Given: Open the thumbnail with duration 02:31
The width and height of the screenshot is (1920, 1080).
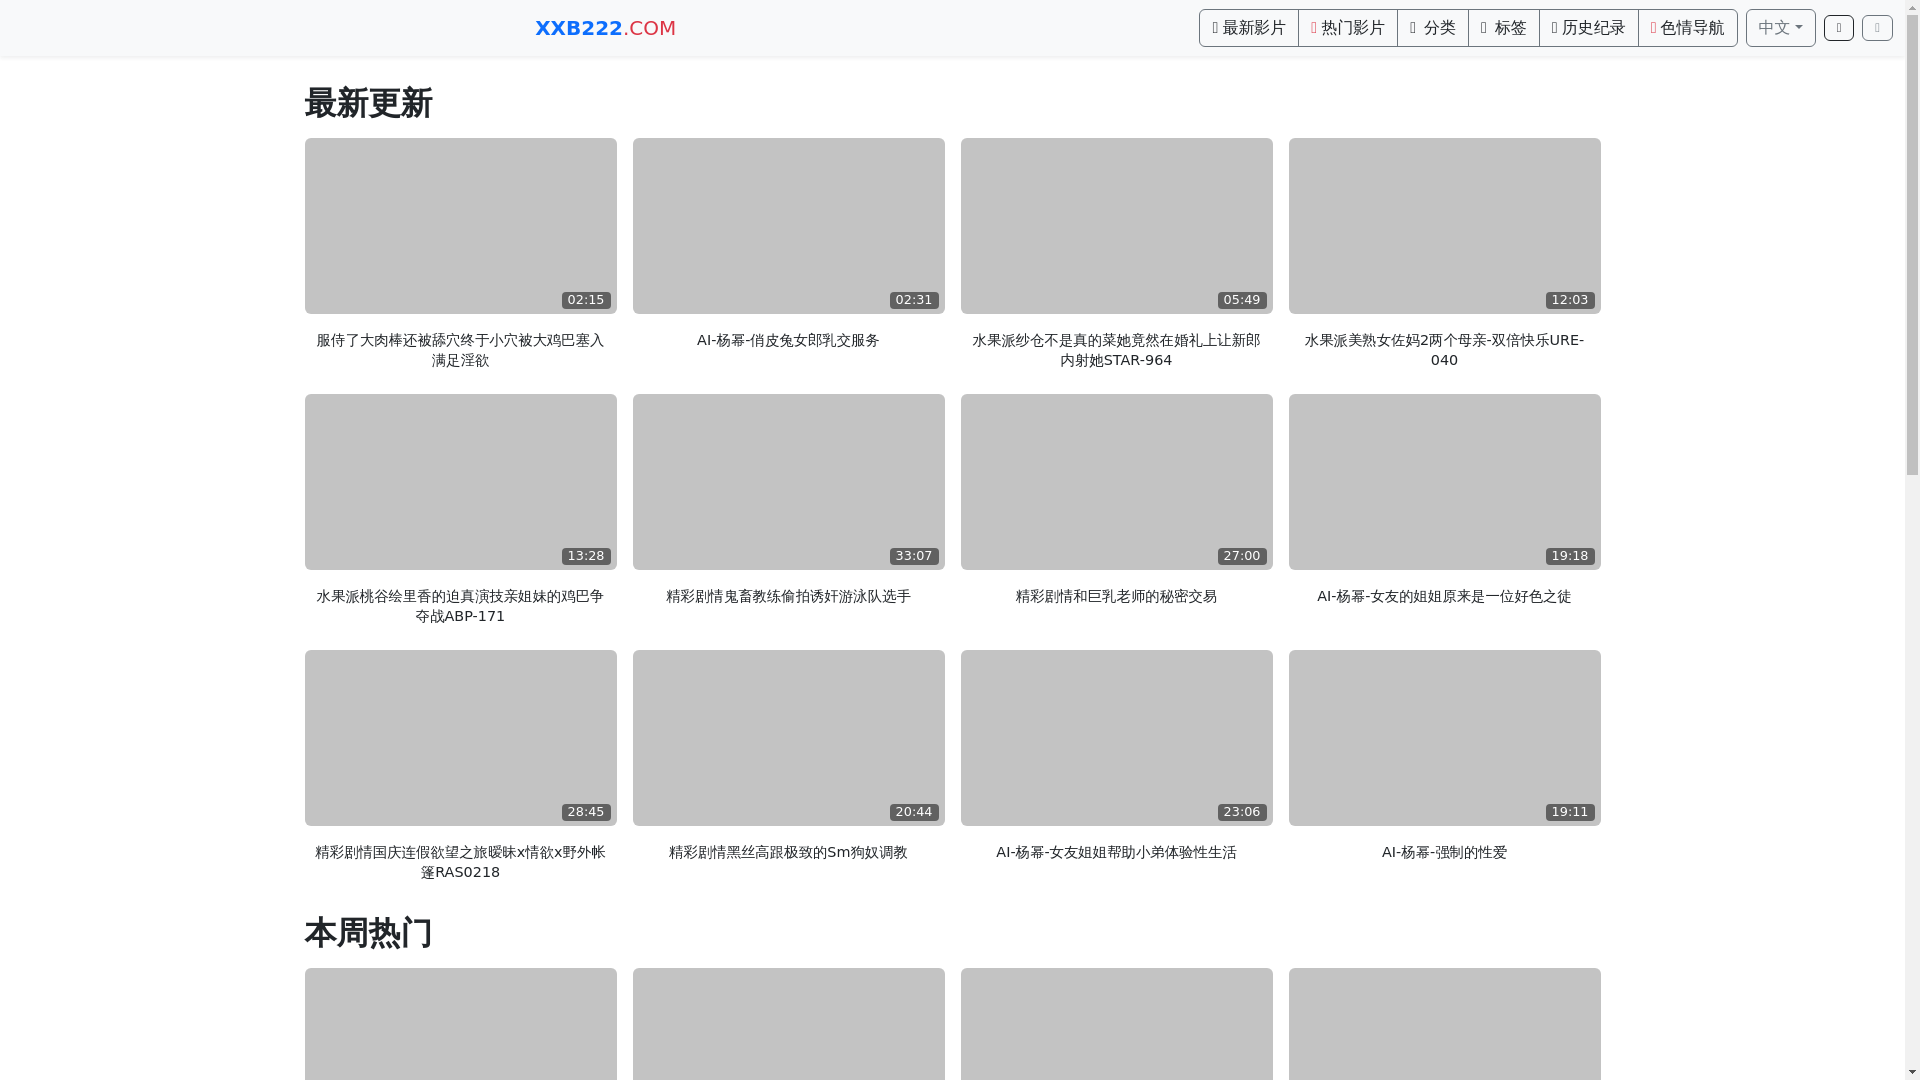Looking at the screenshot, I should coord(789,226).
